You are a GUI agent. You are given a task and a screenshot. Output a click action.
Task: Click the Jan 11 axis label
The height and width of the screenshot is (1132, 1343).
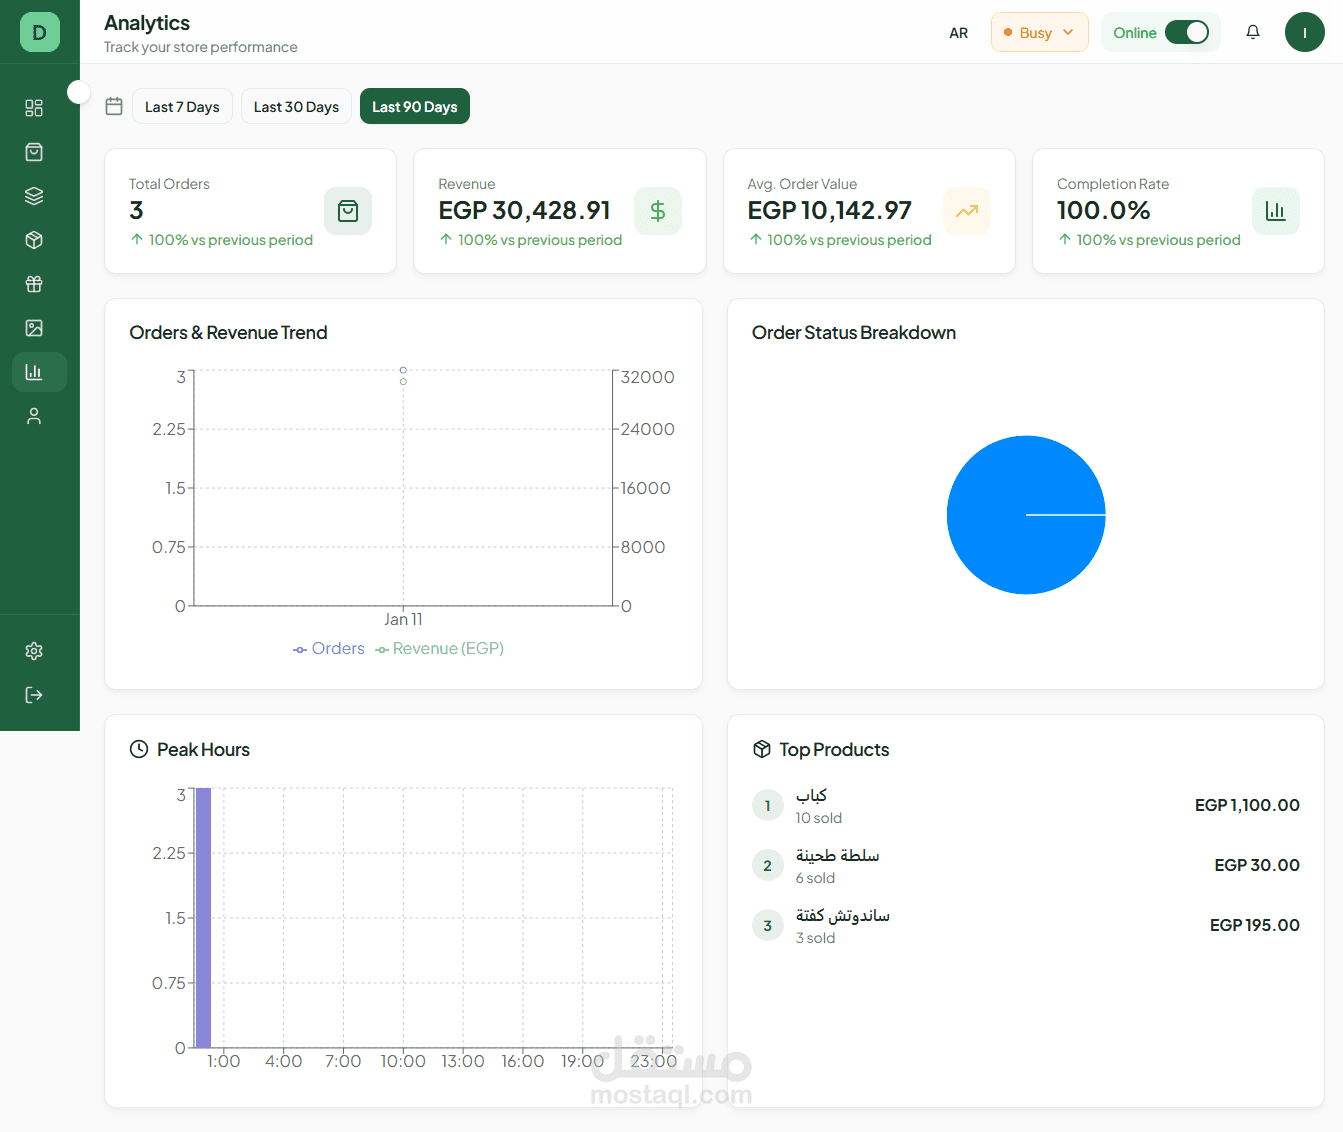pyautogui.click(x=403, y=619)
